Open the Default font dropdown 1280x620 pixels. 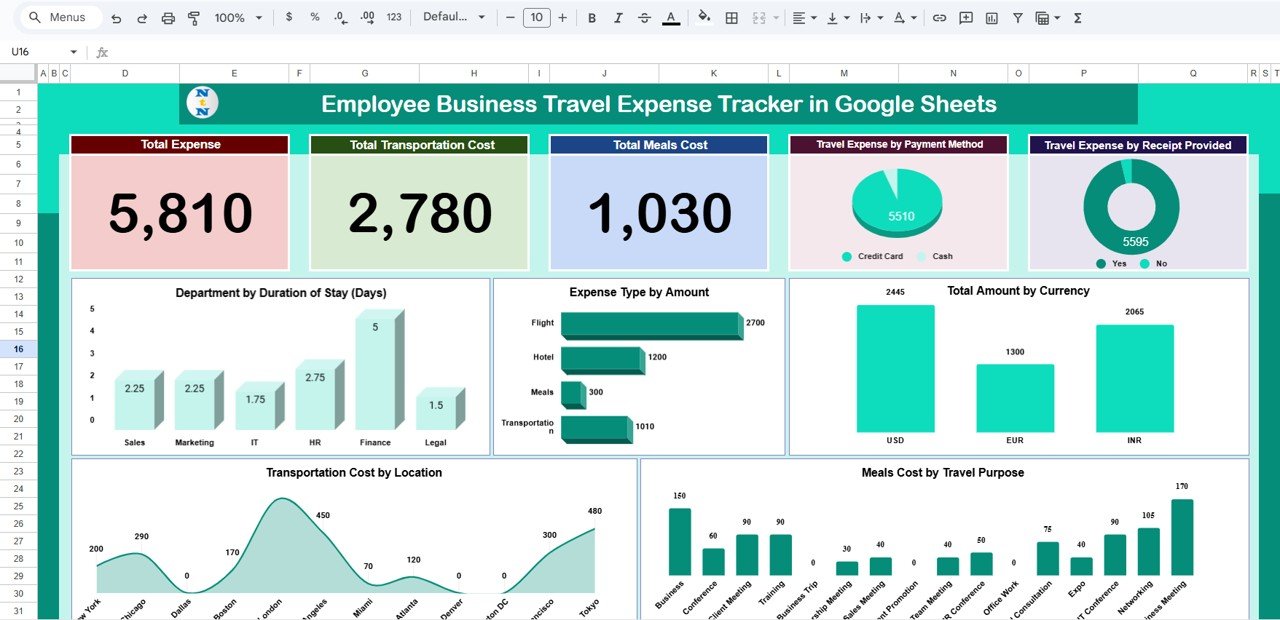454,18
